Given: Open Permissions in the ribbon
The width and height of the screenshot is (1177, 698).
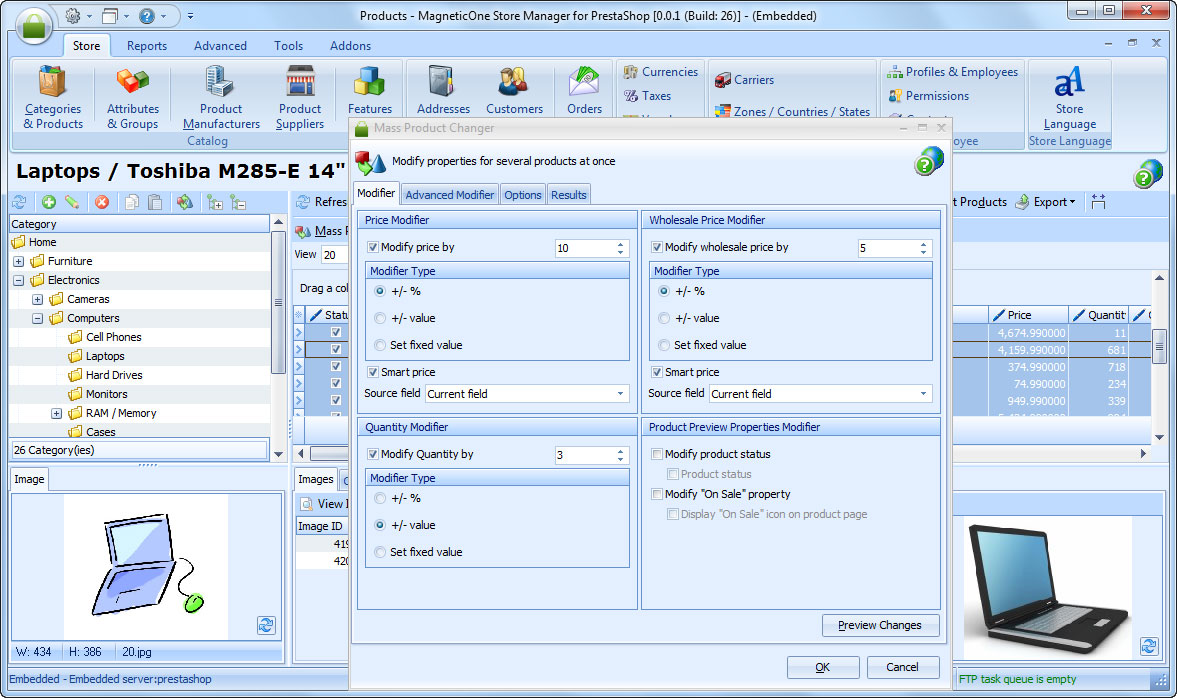Looking at the screenshot, I should coord(929,96).
